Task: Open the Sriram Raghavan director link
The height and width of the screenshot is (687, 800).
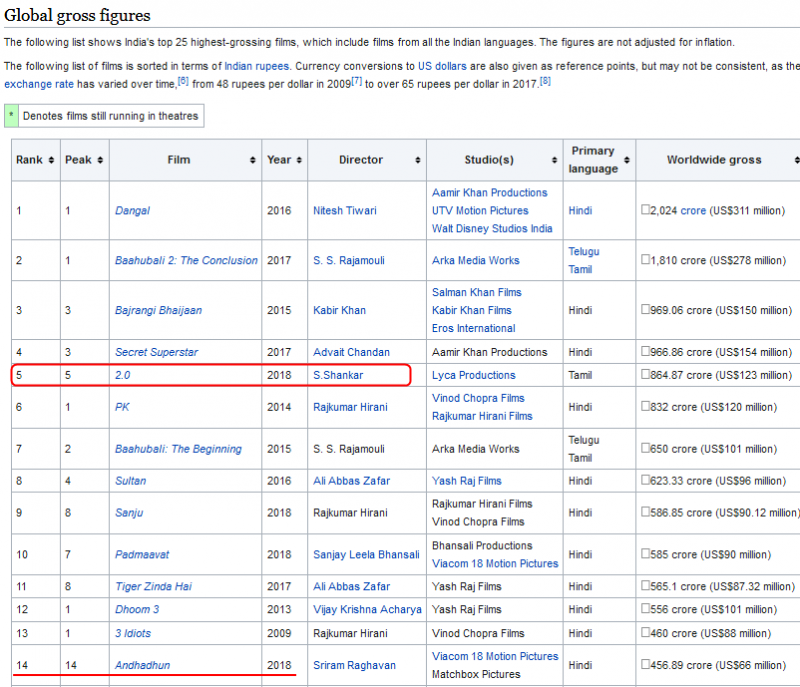Action: click(355, 666)
